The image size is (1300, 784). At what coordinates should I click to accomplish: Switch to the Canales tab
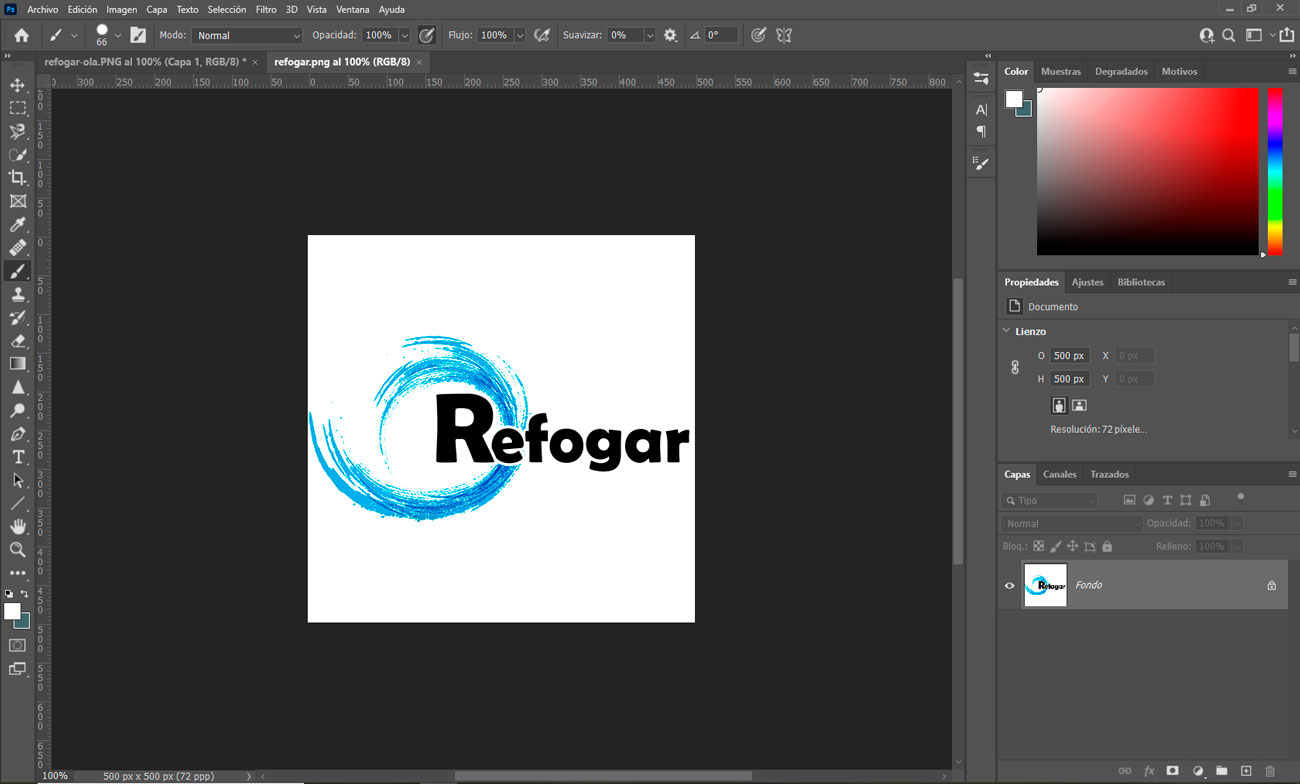[x=1059, y=474]
